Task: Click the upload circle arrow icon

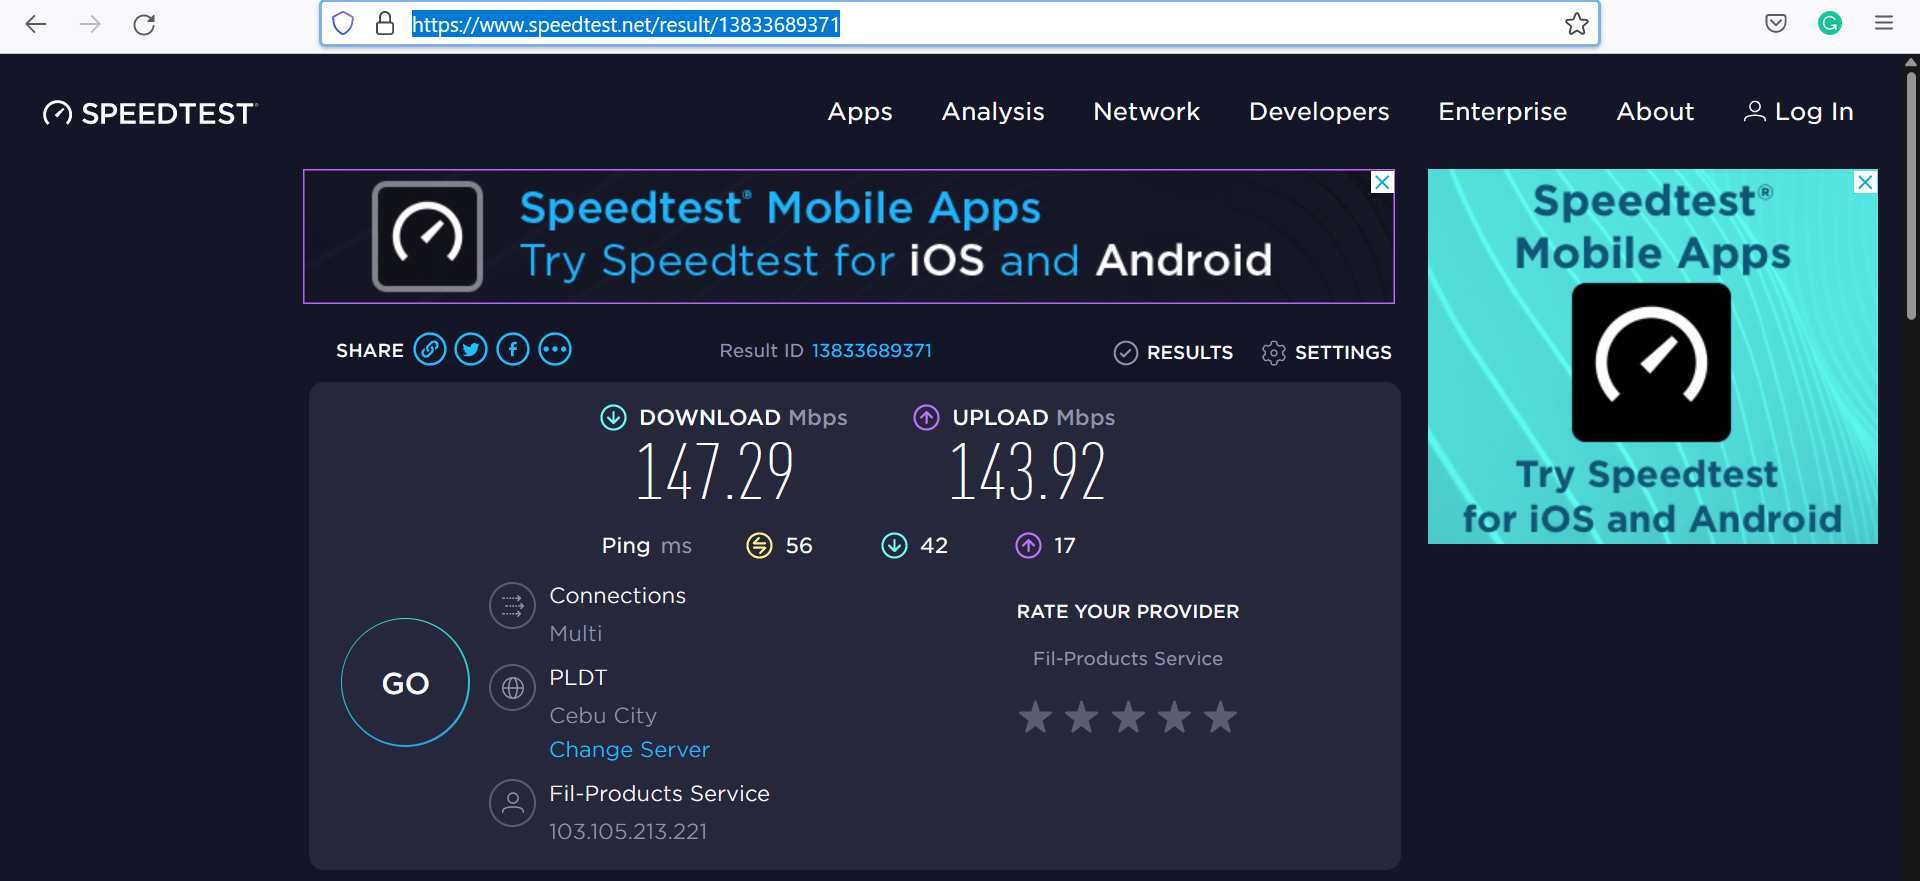Action: (x=927, y=417)
